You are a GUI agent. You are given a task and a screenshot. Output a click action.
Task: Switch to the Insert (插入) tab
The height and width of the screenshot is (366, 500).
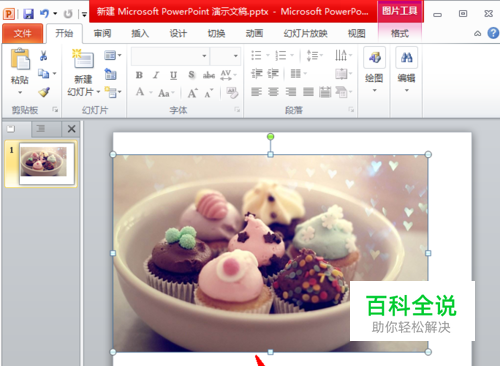click(140, 33)
